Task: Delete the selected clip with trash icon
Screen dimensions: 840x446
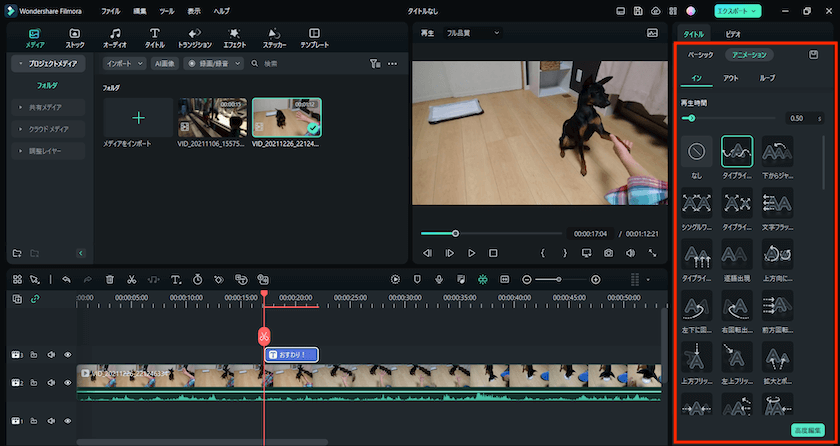Action: (x=110, y=280)
